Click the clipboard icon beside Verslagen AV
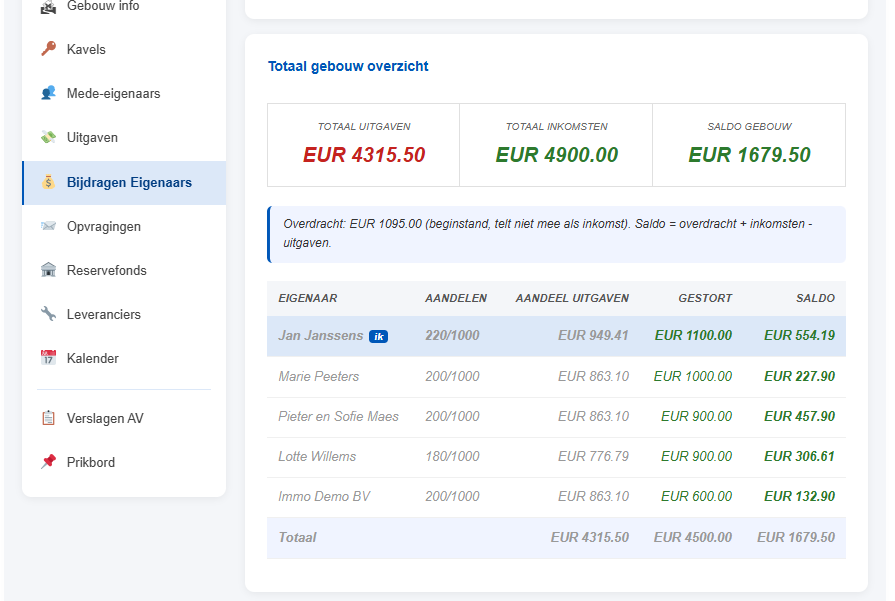The height and width of the screenshot is (601, 895). (49, 418)
